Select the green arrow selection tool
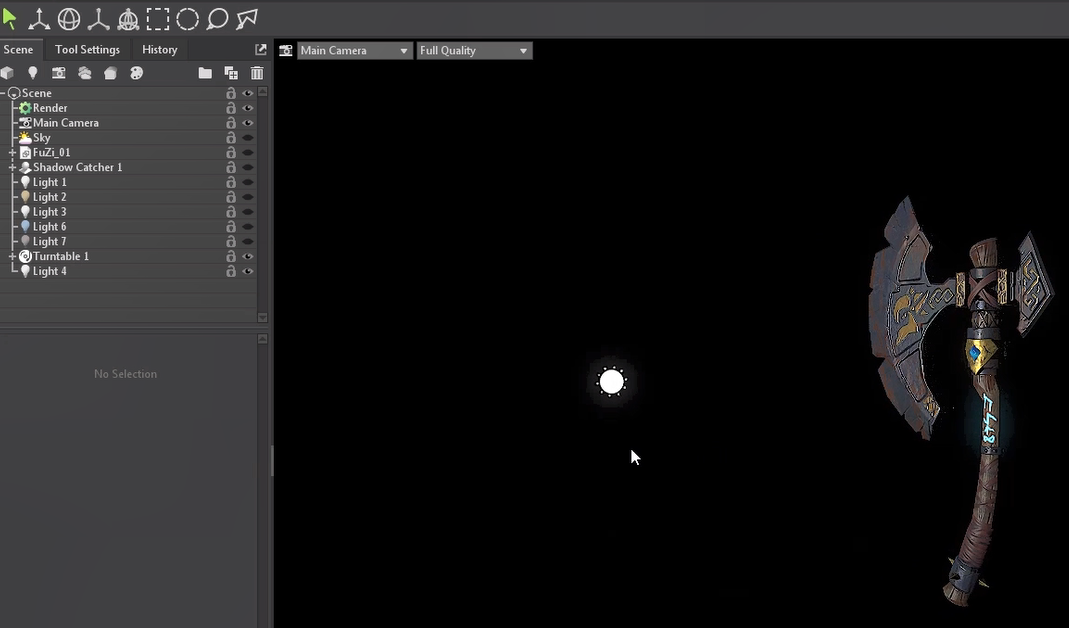Image resolution: width=1069 pixels, height=628 pixels. click(x=10, y=18)
